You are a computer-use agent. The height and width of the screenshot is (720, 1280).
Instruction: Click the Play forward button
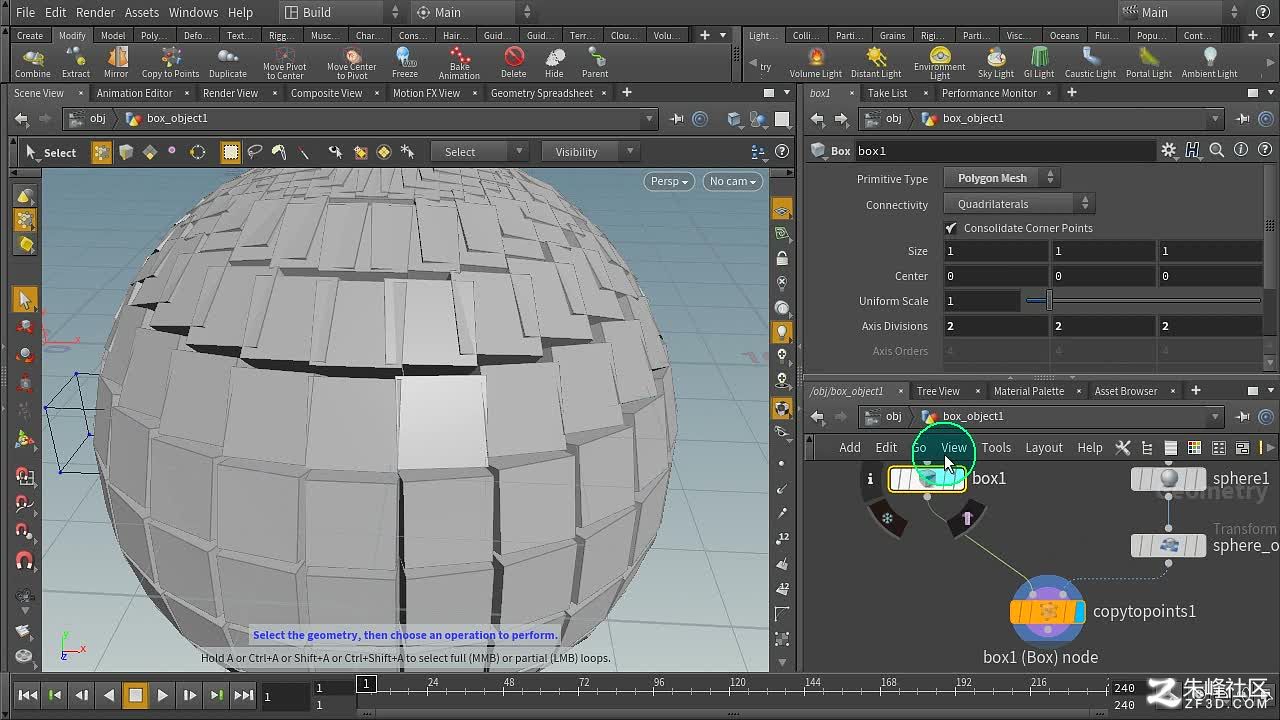(x=162, y=695)
